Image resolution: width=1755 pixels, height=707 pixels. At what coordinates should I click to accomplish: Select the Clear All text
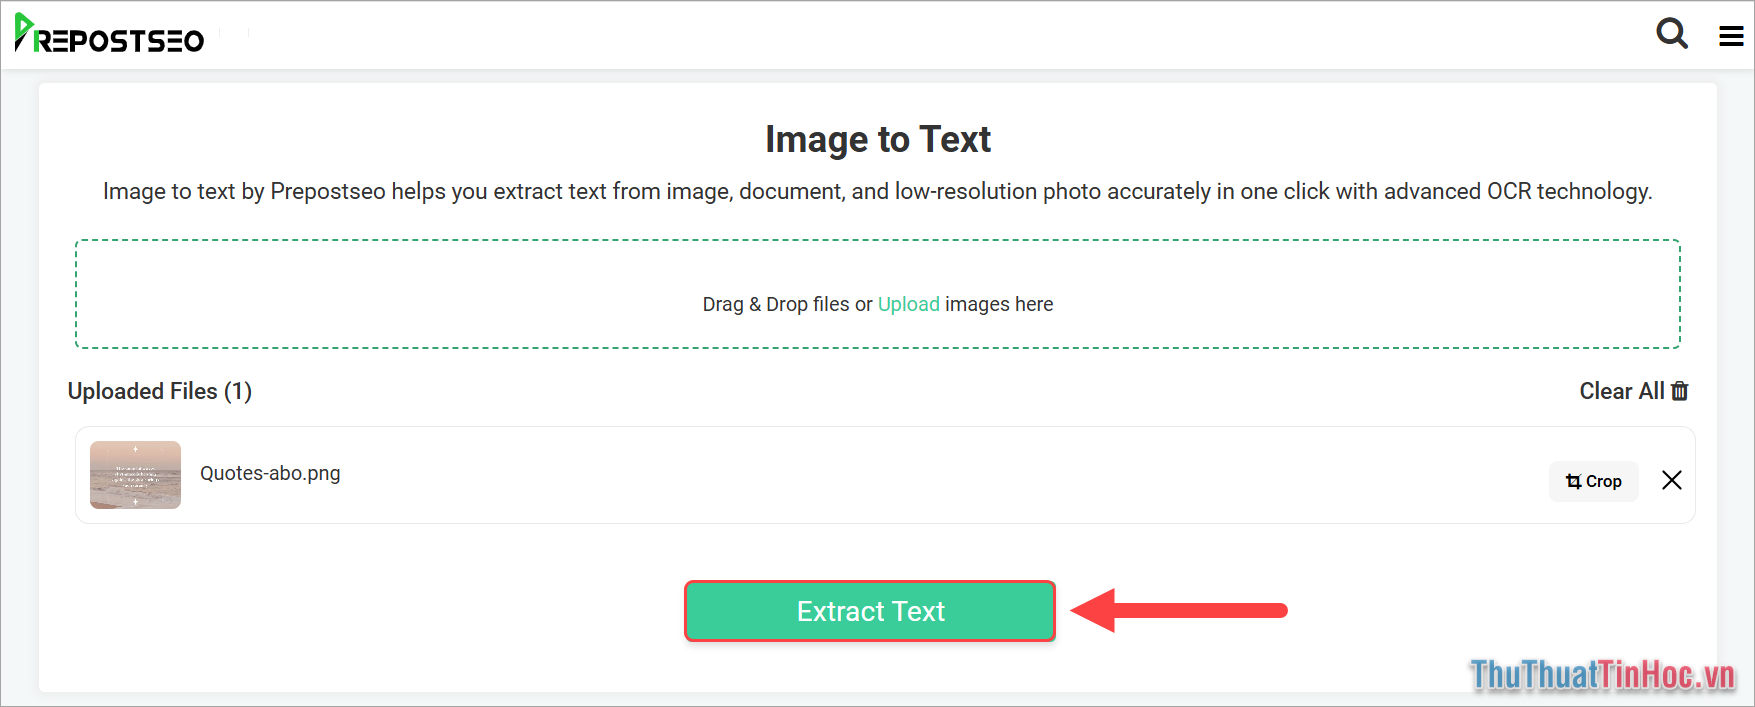[x=1621, y=391]
